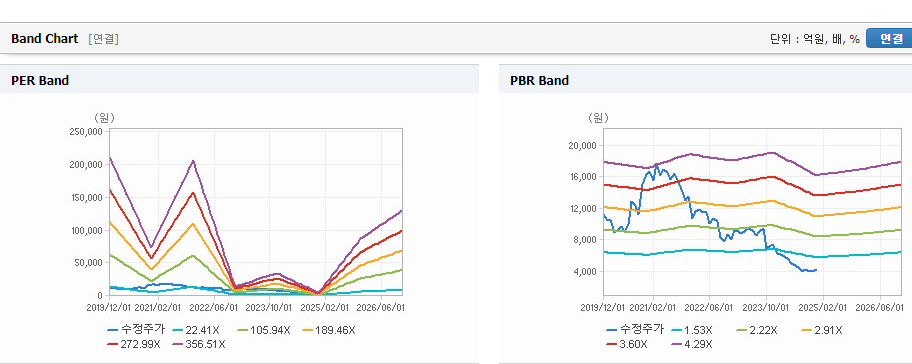Click 100,000 y-axis label in PER chart
Screen dimensions: 912x364
(87, 230)
